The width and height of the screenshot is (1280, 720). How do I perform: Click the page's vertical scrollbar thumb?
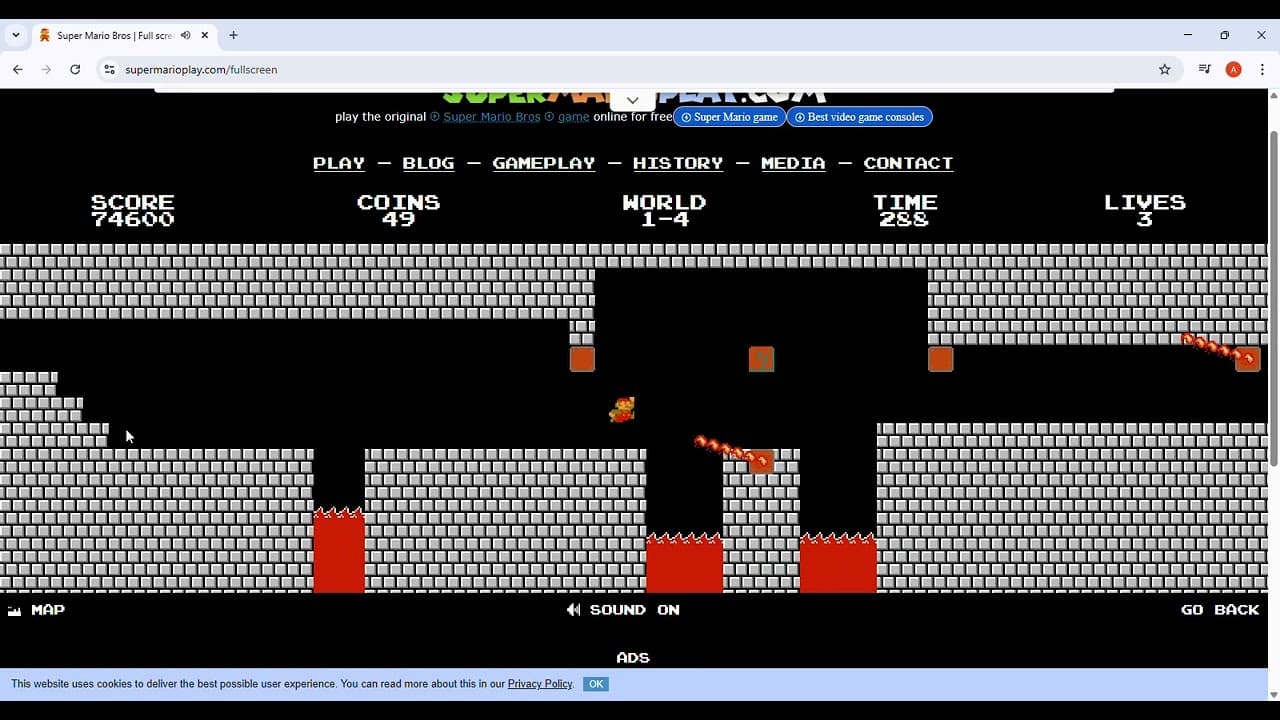pos(1273,297)
